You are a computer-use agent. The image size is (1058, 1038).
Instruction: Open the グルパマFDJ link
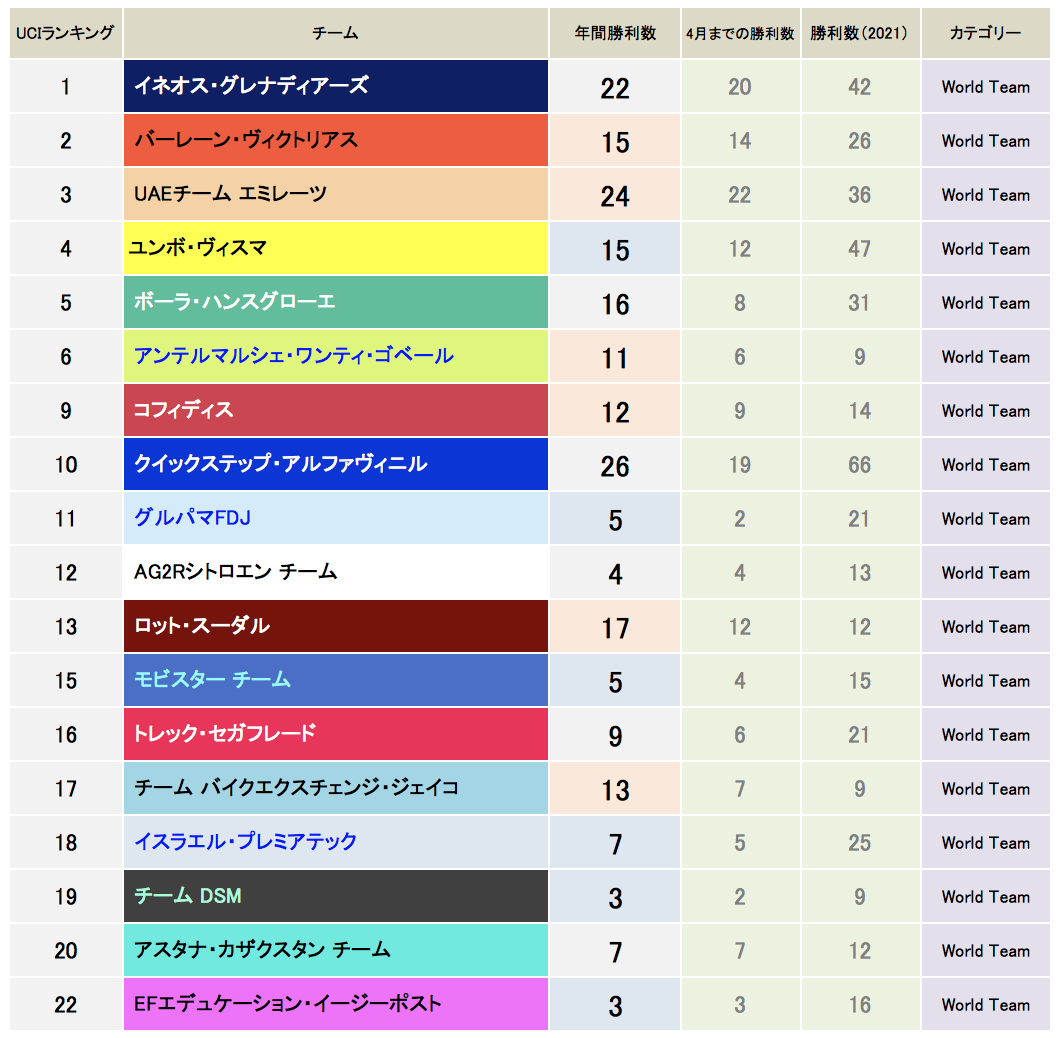192,518
